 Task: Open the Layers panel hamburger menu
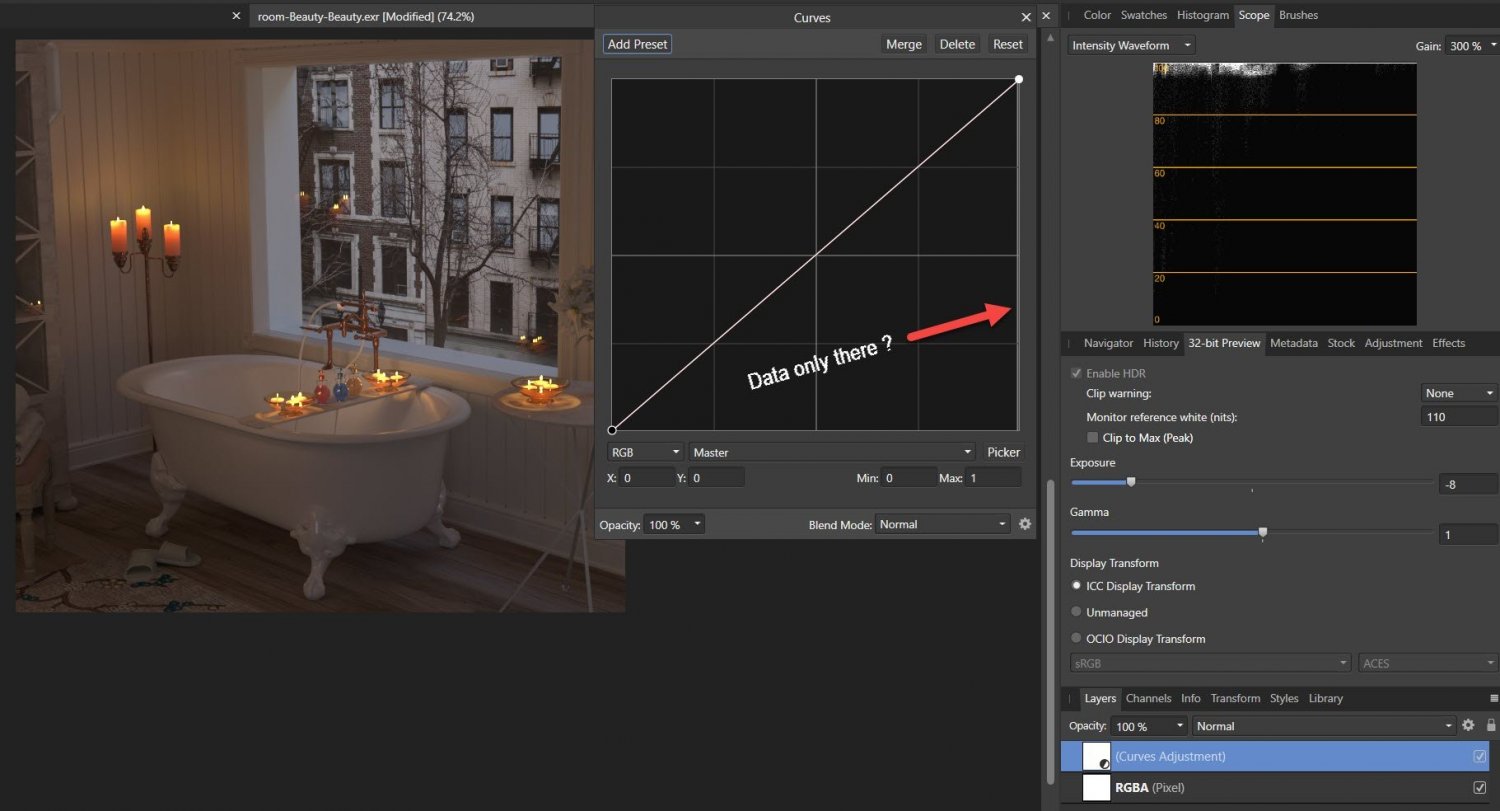point(1493,698)
